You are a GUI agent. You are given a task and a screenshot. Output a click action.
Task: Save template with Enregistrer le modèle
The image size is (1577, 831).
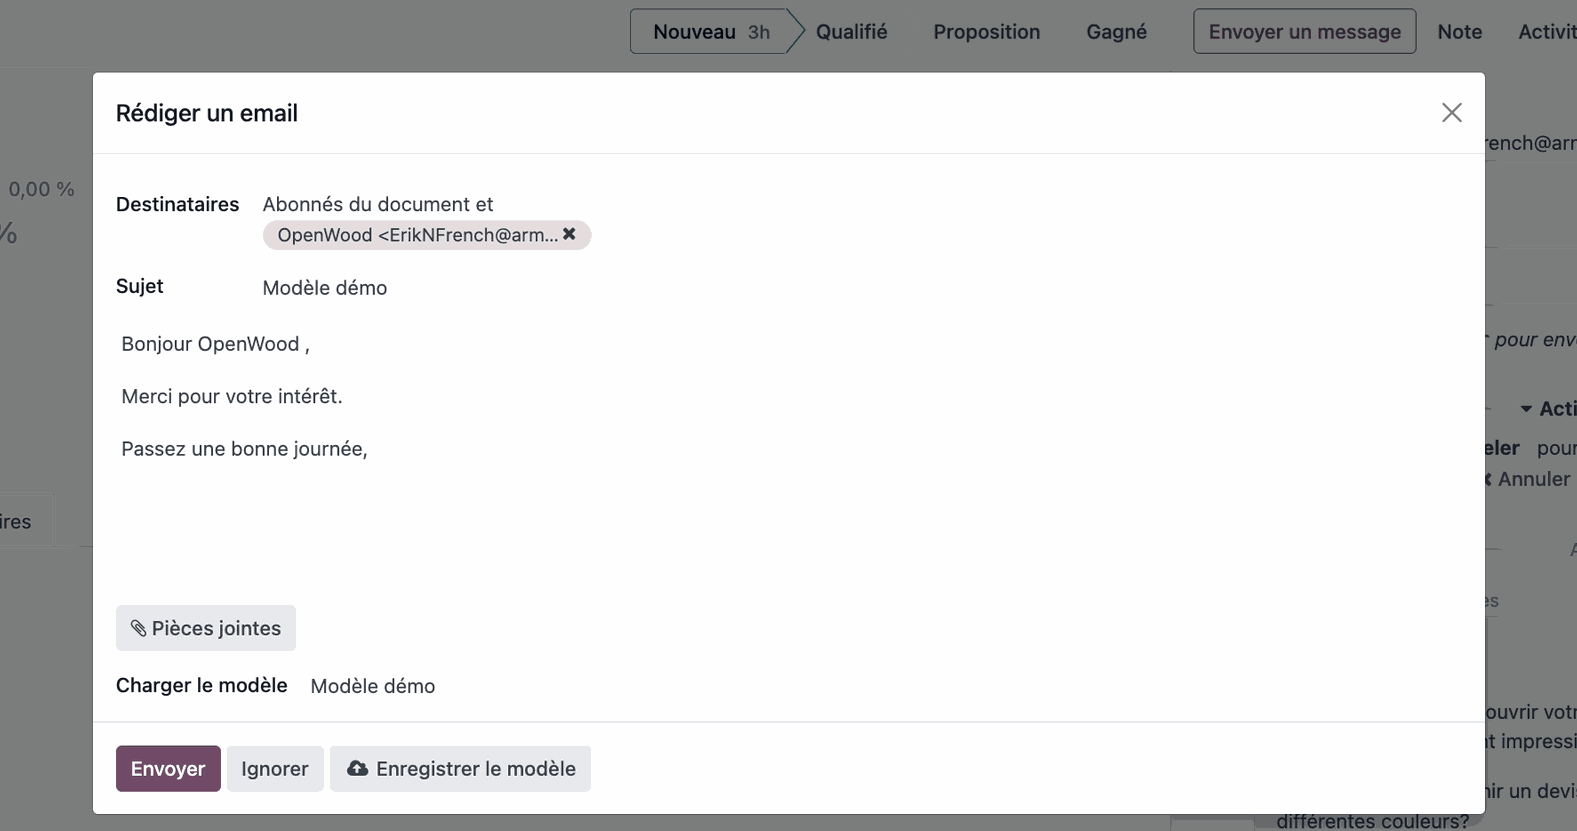click(460, 769)
